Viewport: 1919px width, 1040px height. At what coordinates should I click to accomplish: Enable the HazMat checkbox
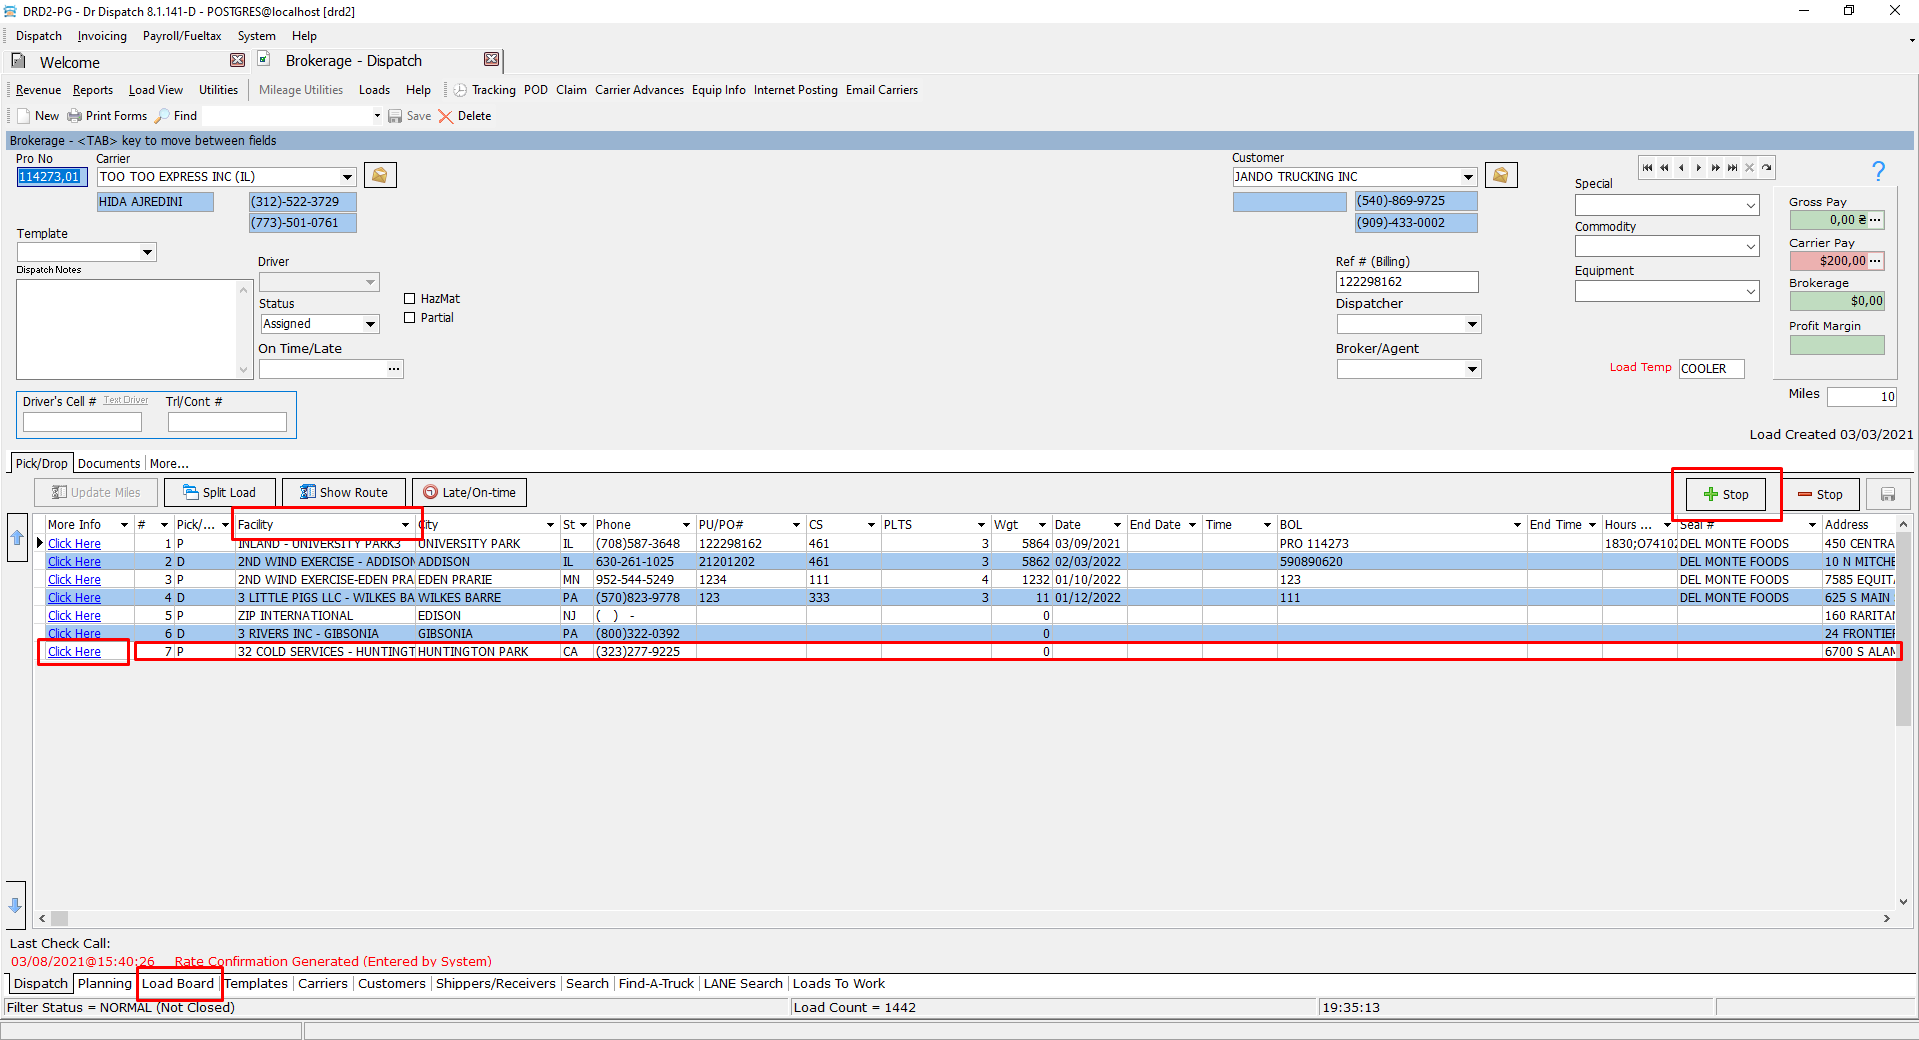click(x=410, y=299)
